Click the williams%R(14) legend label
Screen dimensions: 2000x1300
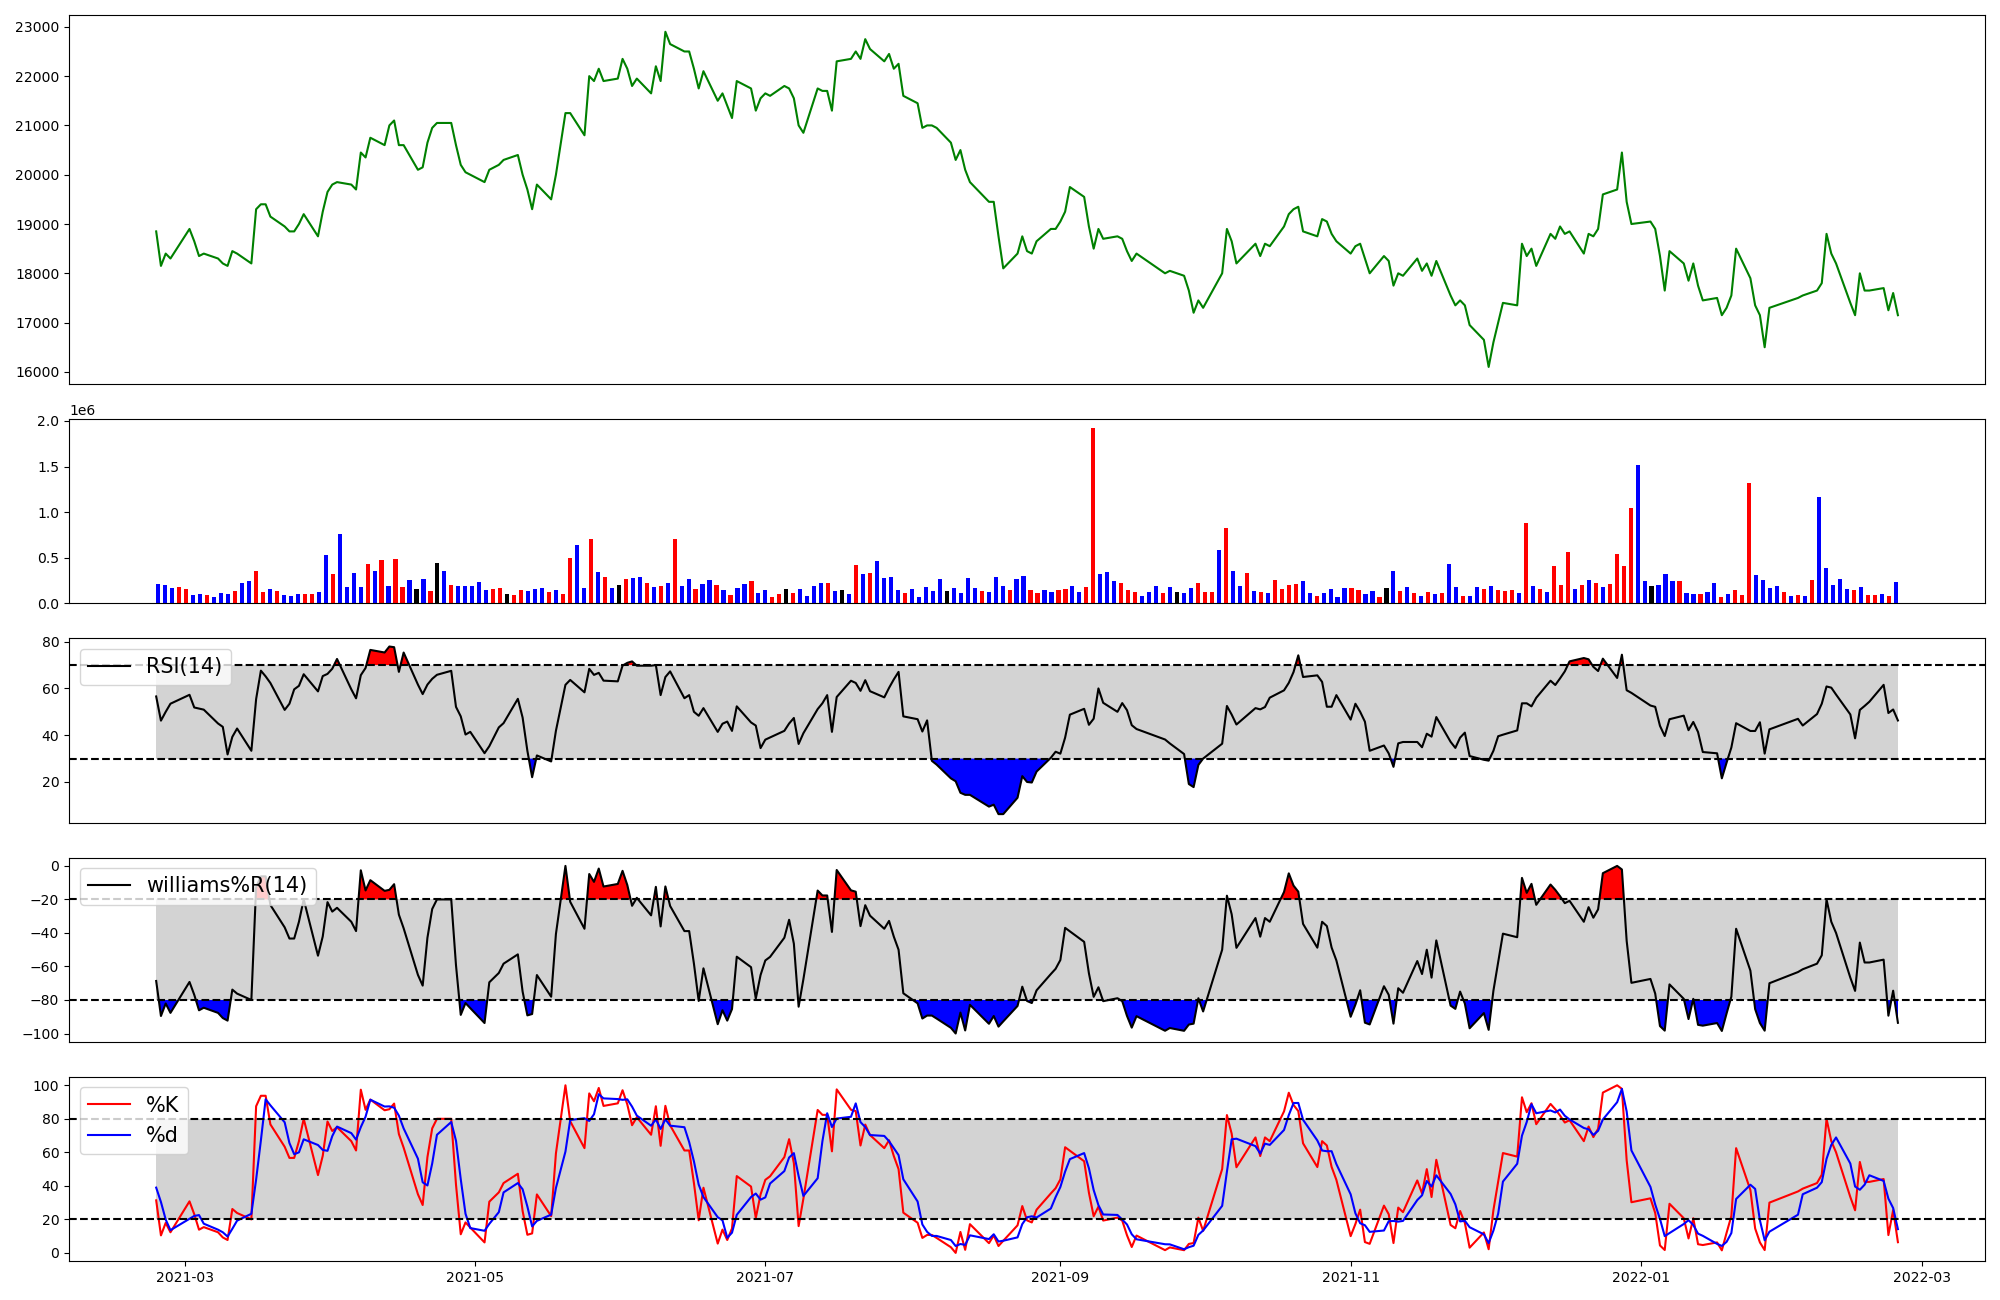[227, 885]
